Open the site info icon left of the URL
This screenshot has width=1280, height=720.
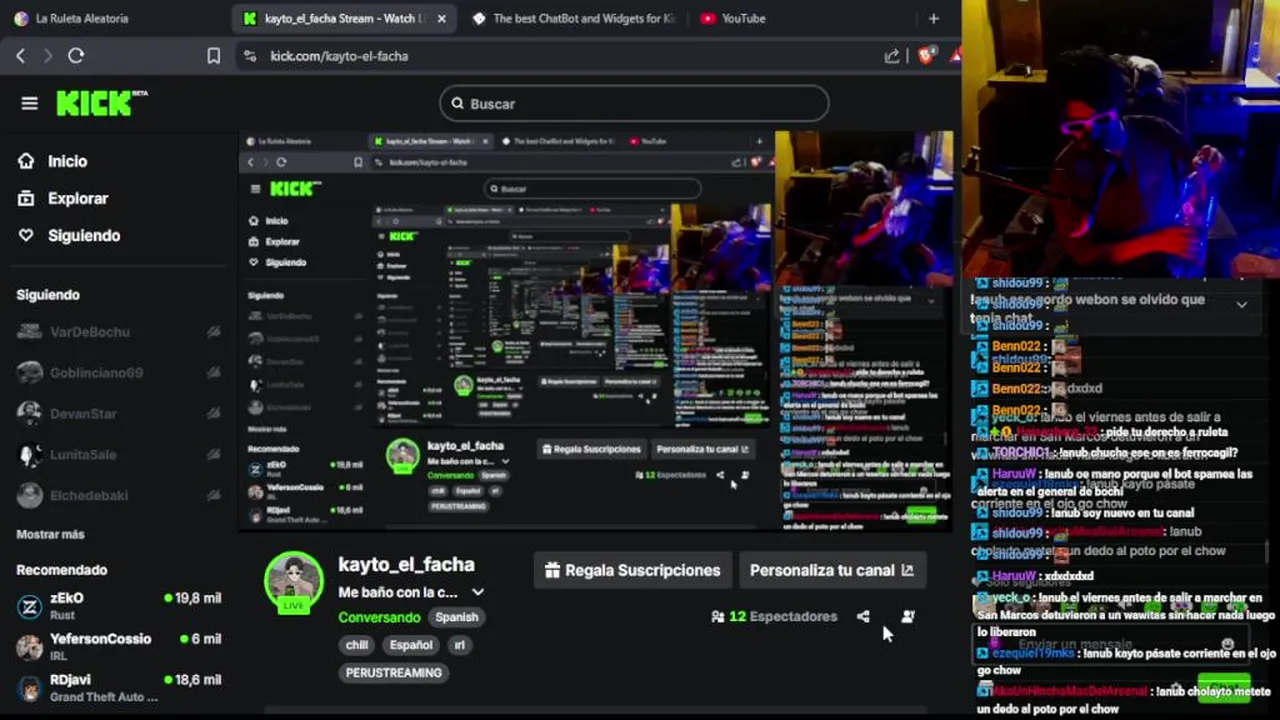click(x=250, y=56)
